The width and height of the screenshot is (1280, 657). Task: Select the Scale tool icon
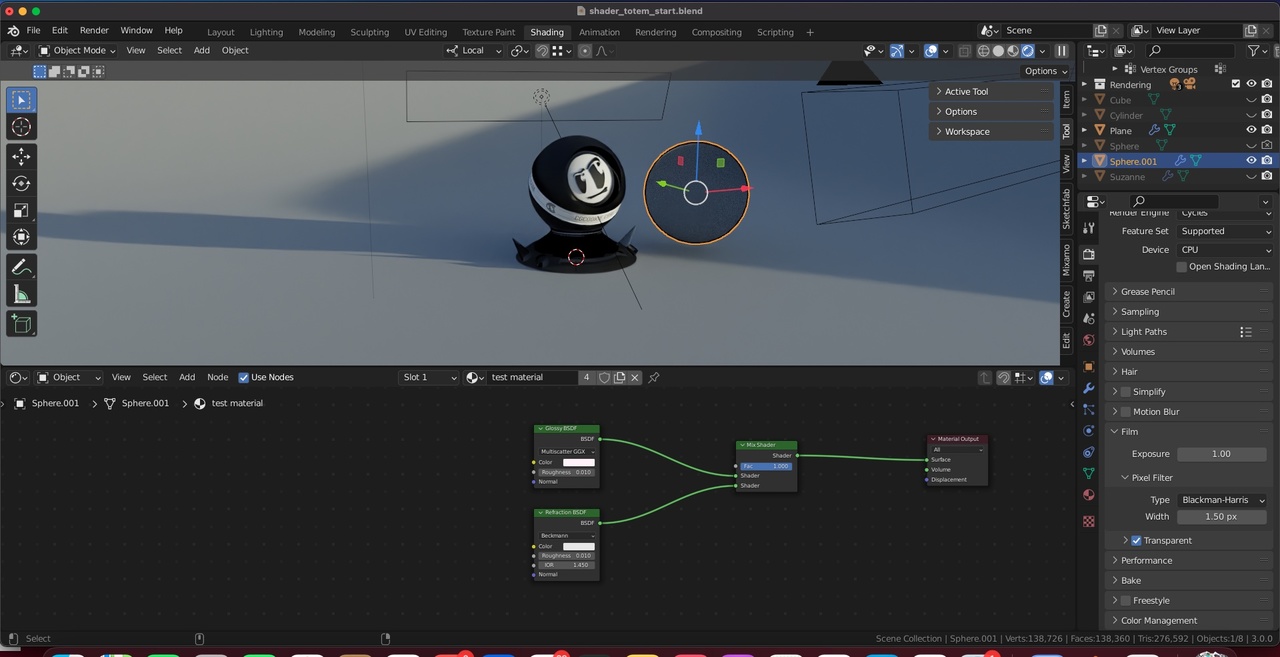[21, 210]
